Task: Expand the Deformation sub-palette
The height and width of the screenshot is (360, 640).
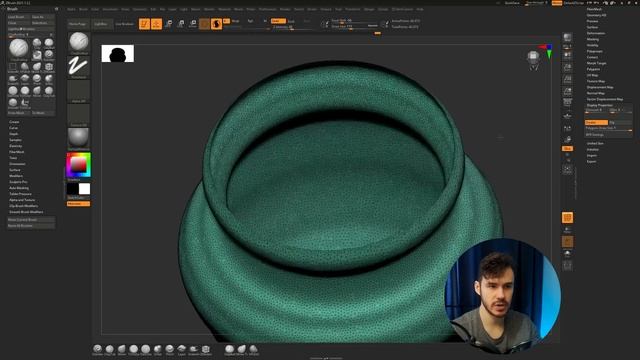Action: 596,33
